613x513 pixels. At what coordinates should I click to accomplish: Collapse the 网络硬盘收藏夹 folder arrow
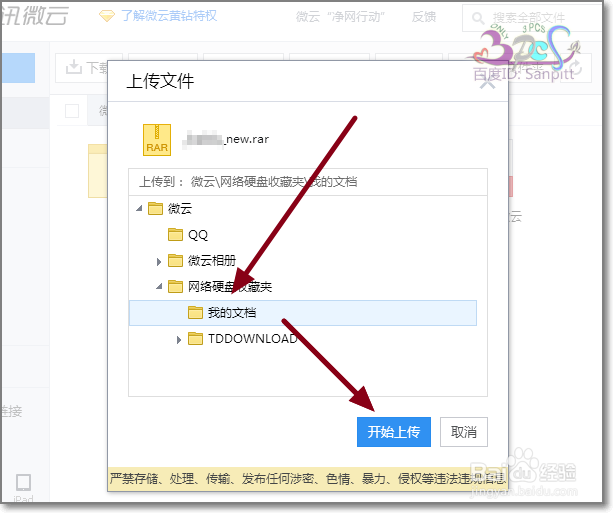(x=159, y=287)
